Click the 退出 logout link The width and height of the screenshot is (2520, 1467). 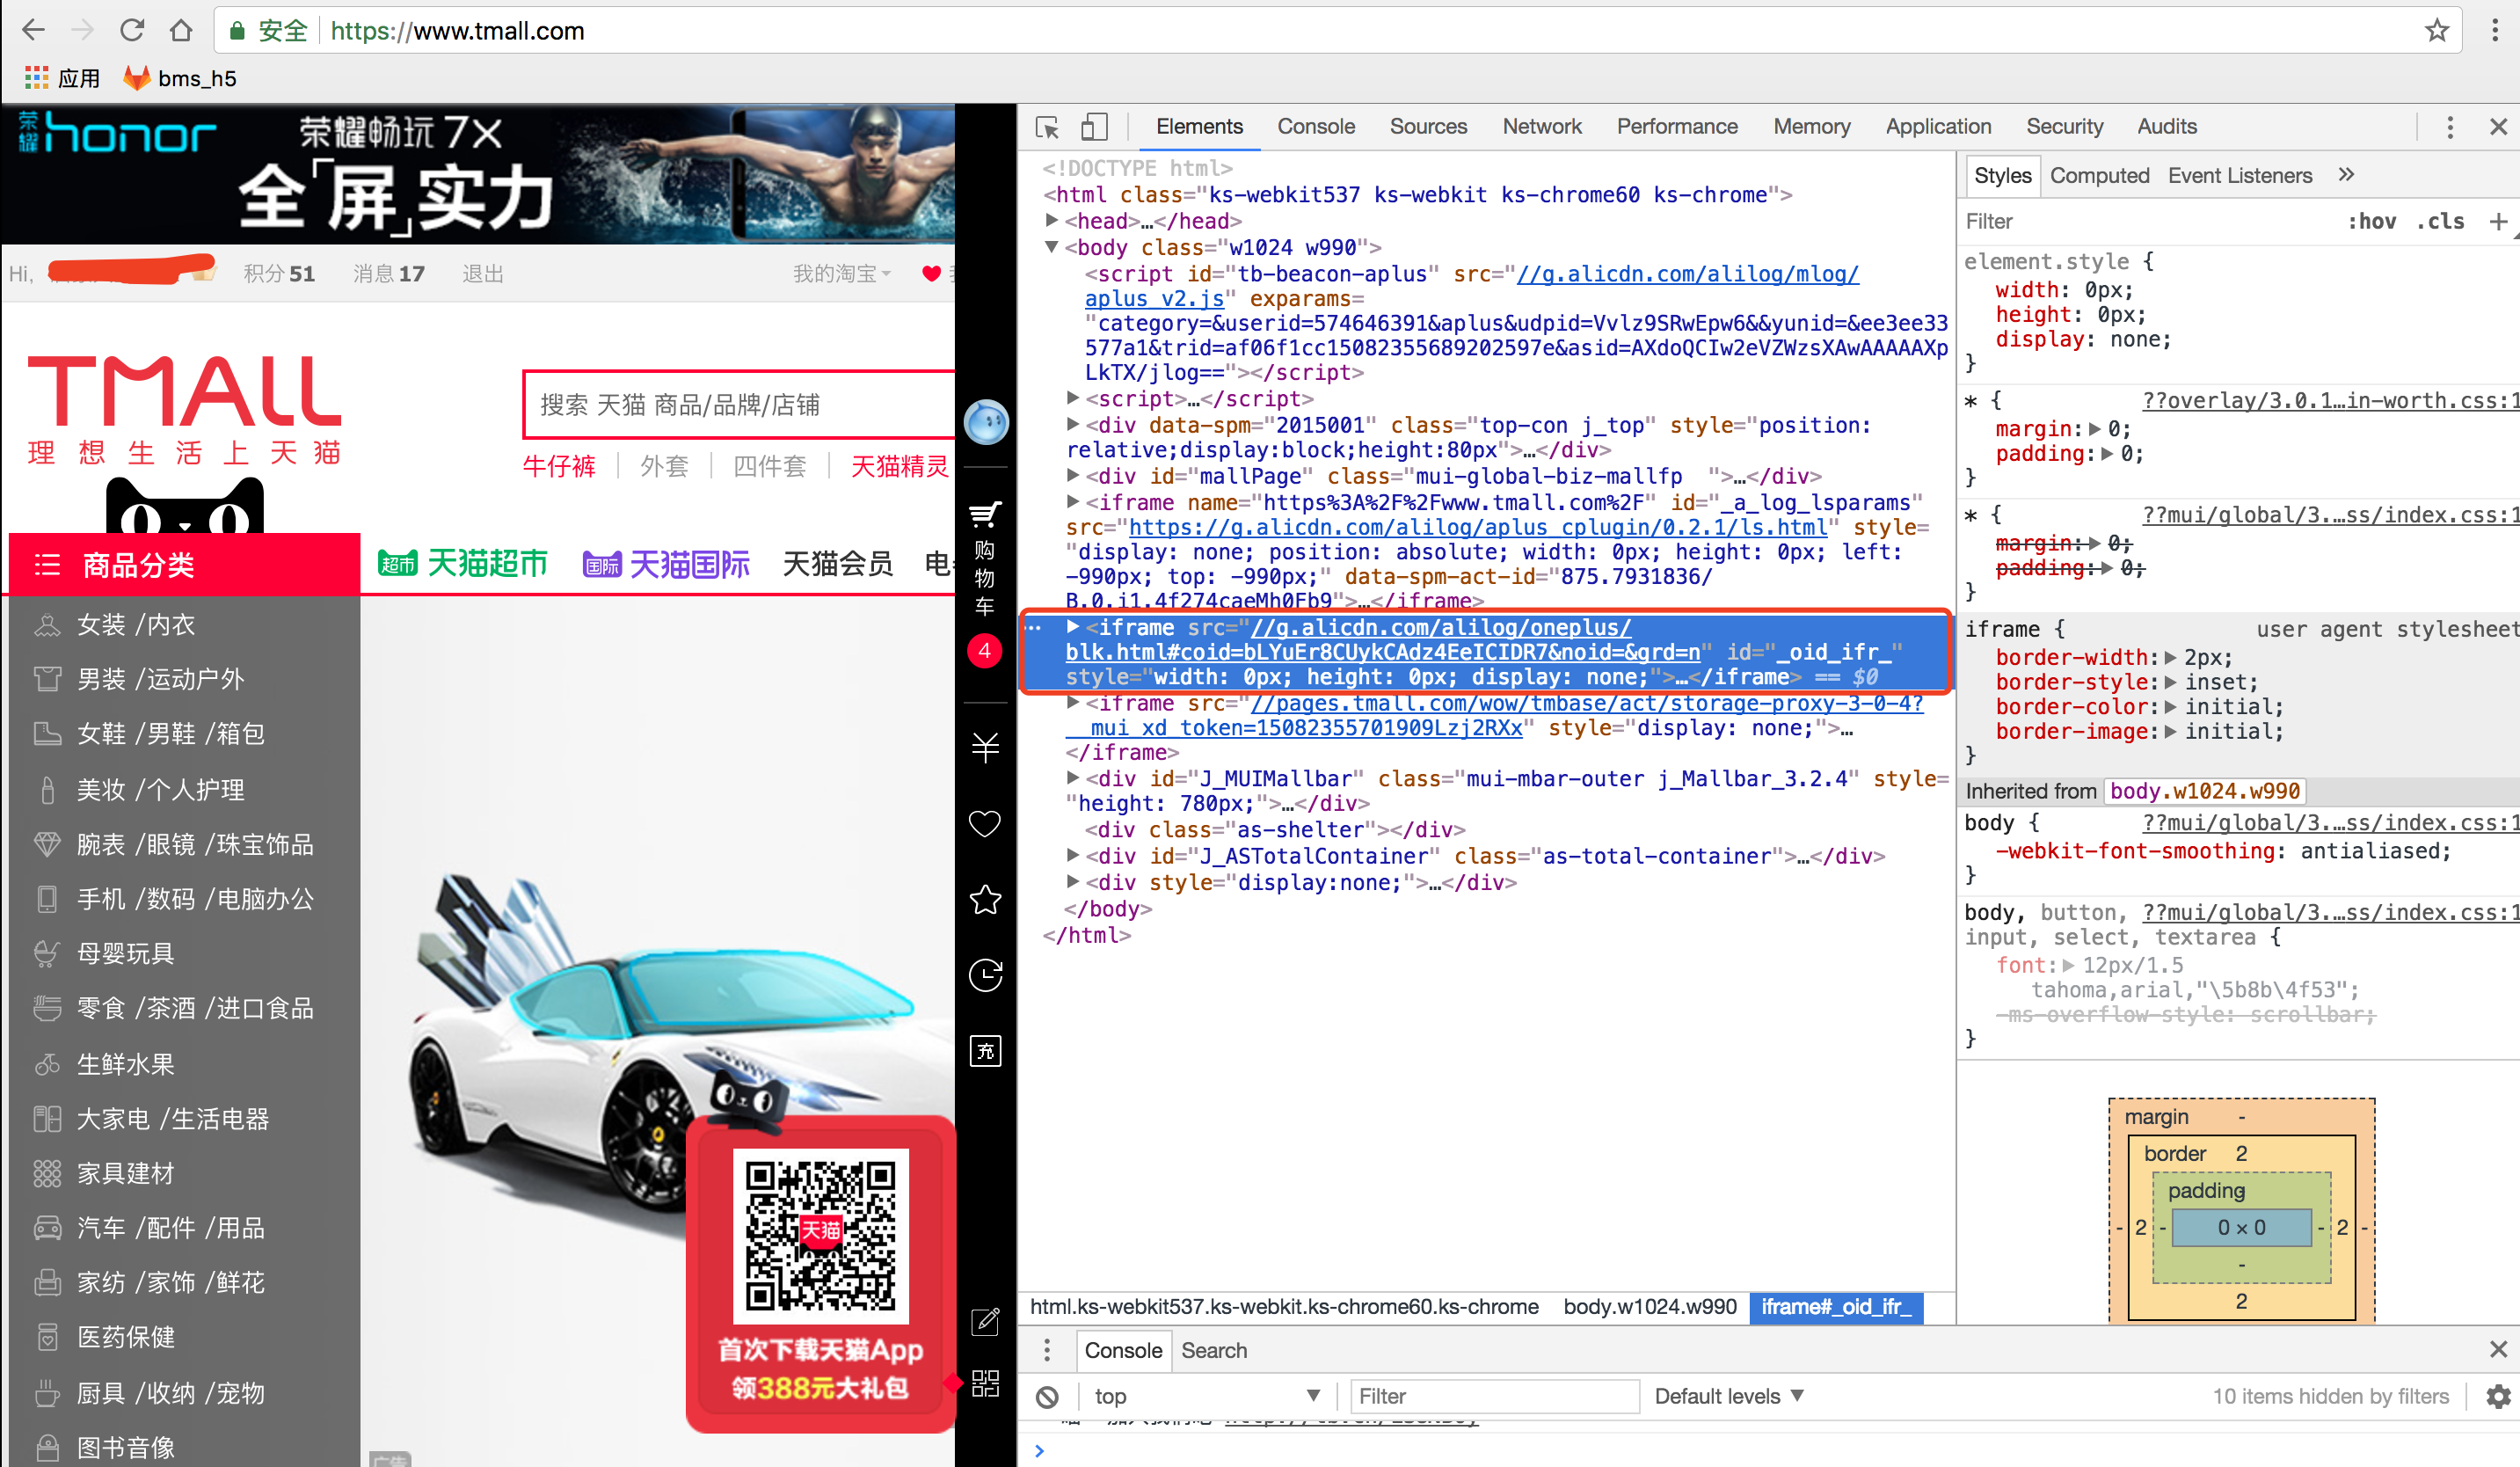(x=482, y=273)
